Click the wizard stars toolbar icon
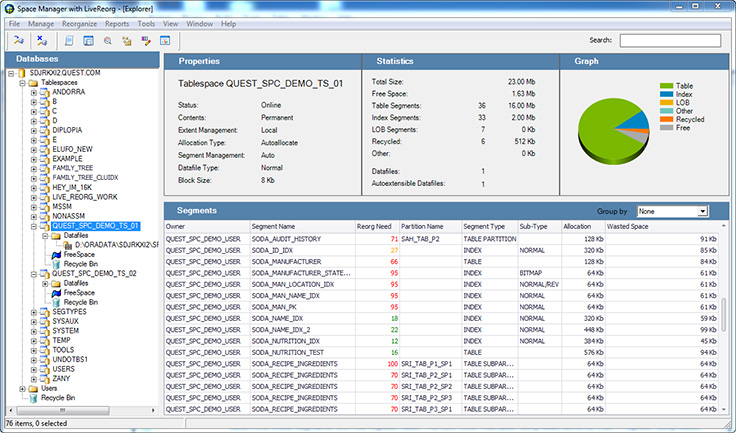Viewport: 736px width, 433px height. click(x=127, y=41)
